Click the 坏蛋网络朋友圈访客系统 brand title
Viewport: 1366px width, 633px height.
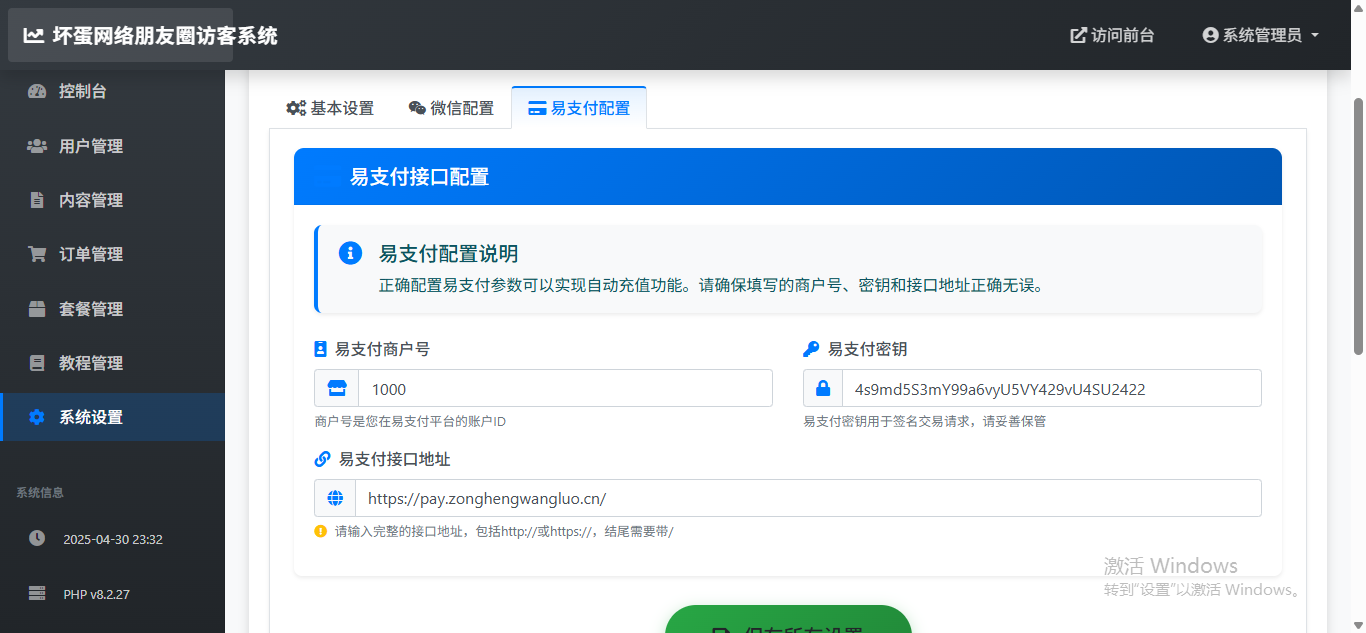pyautogui.click(x=165, y=36)
